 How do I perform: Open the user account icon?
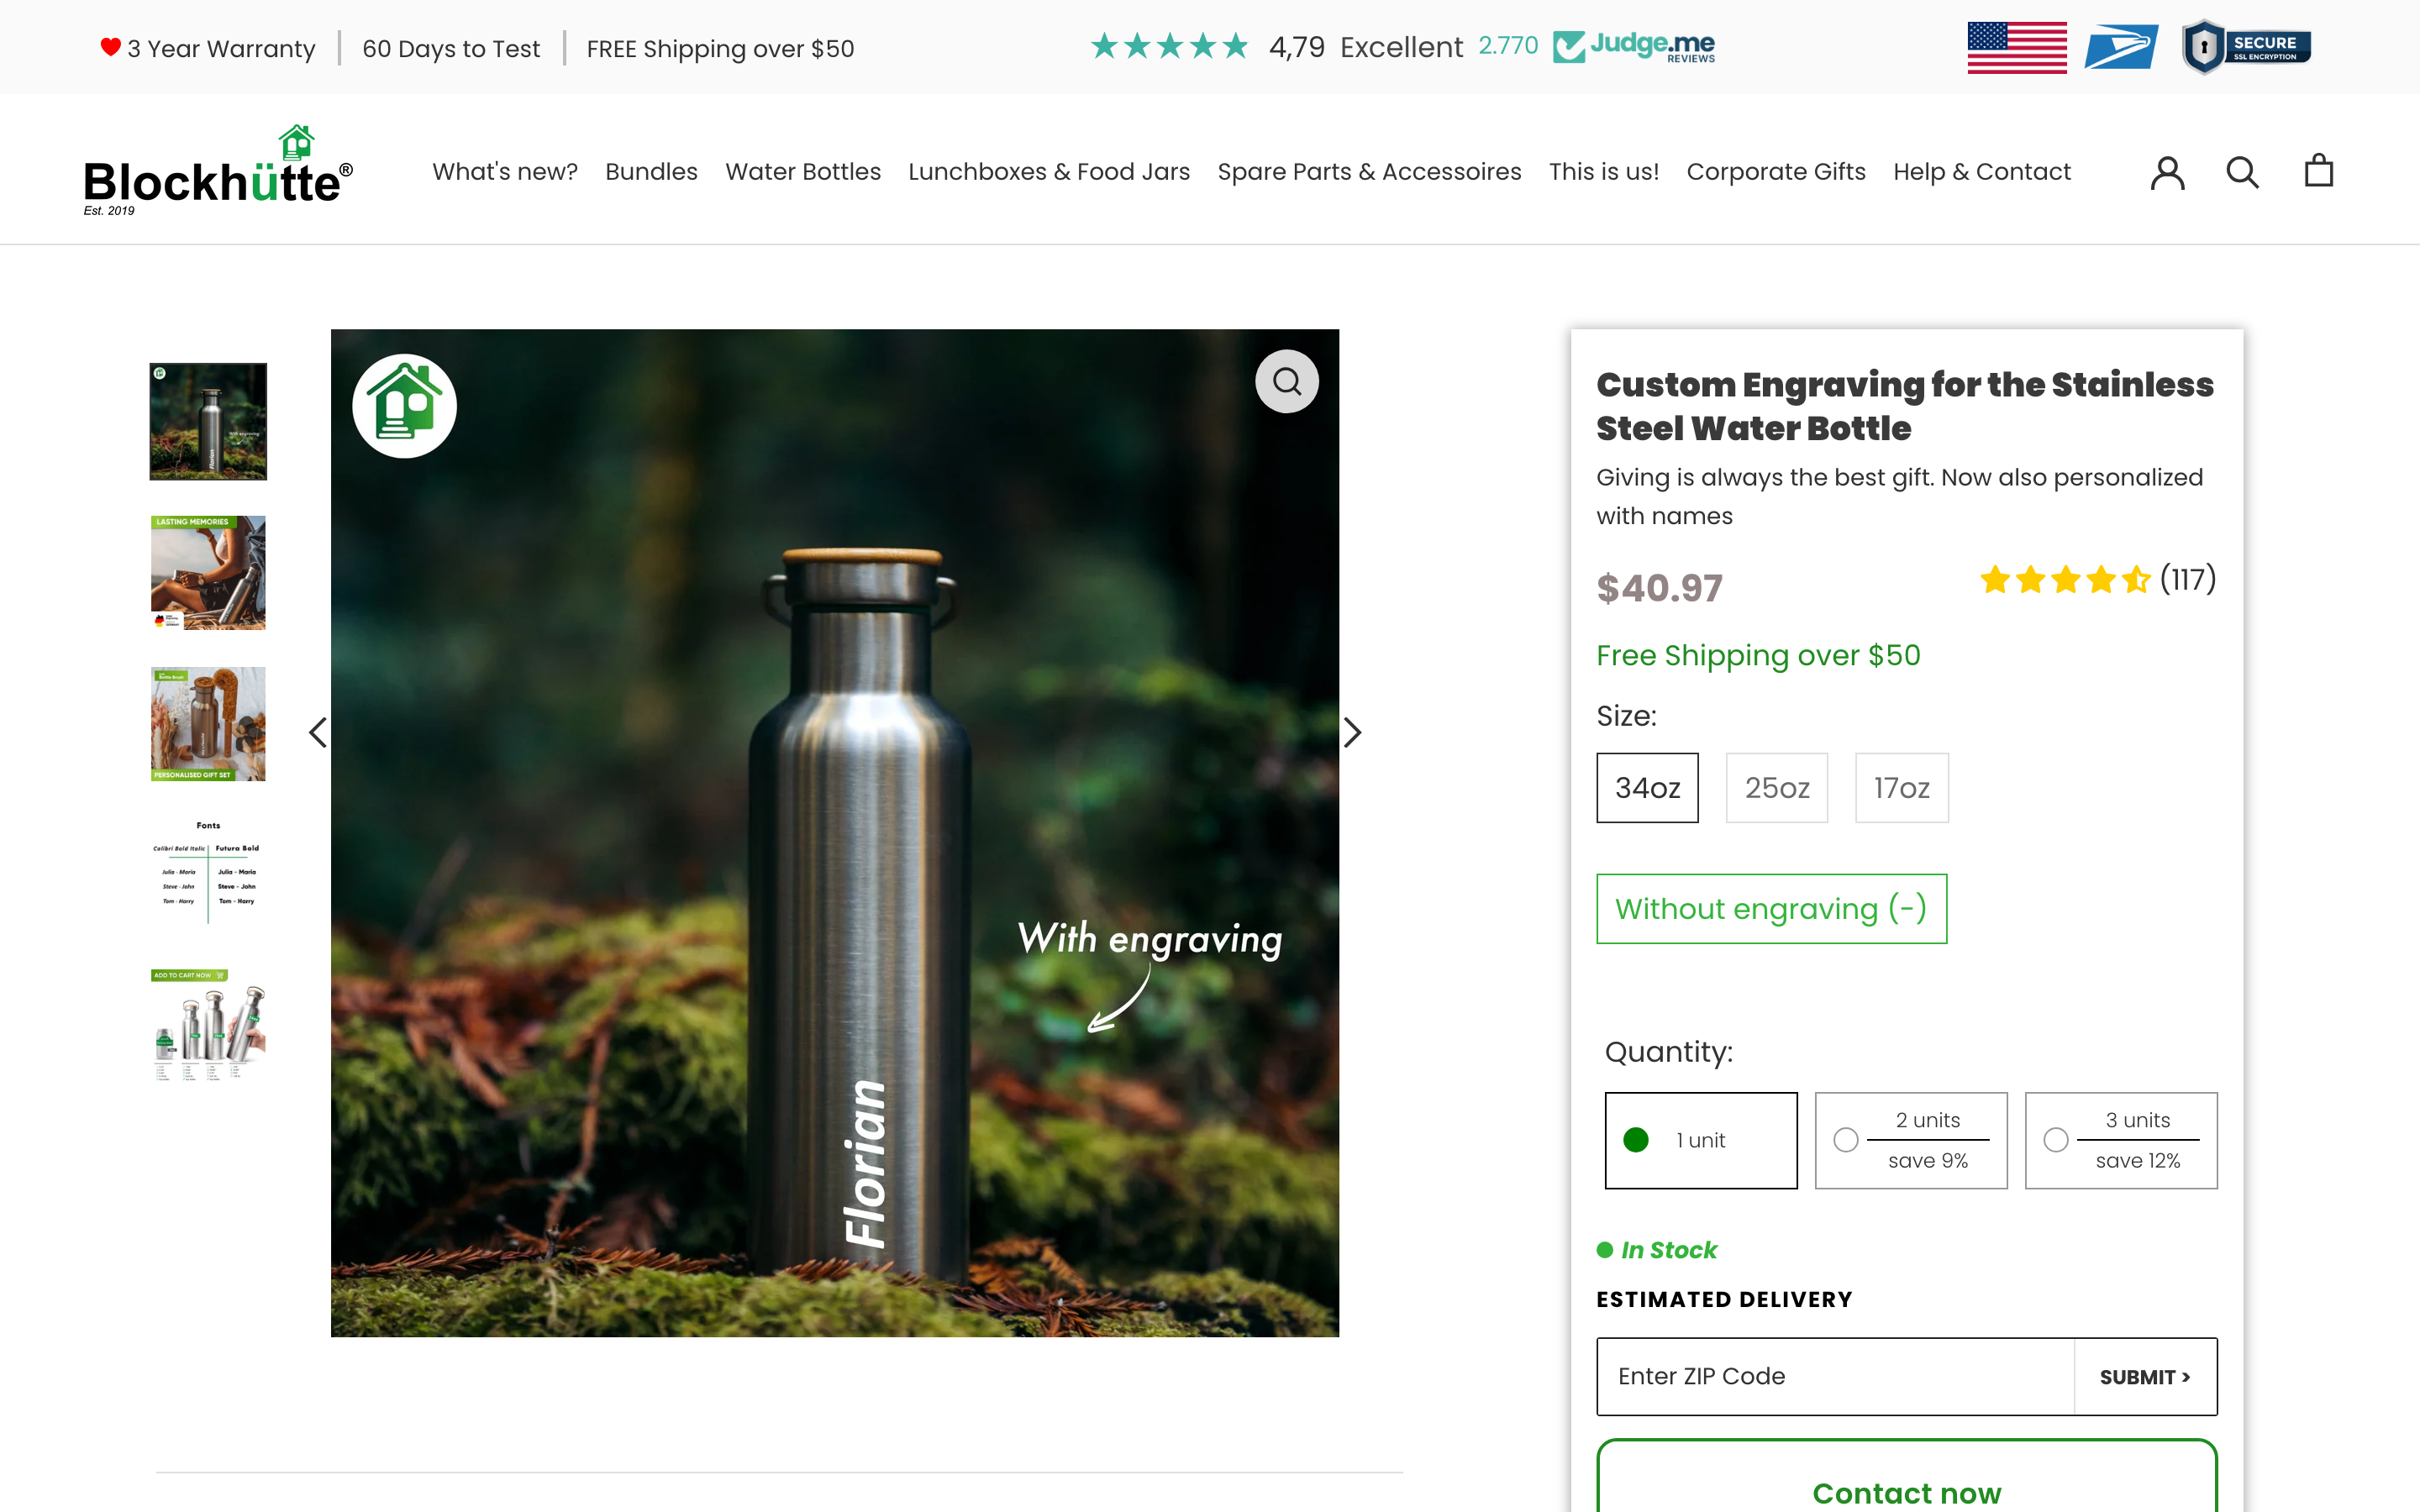click(2167, 172)
